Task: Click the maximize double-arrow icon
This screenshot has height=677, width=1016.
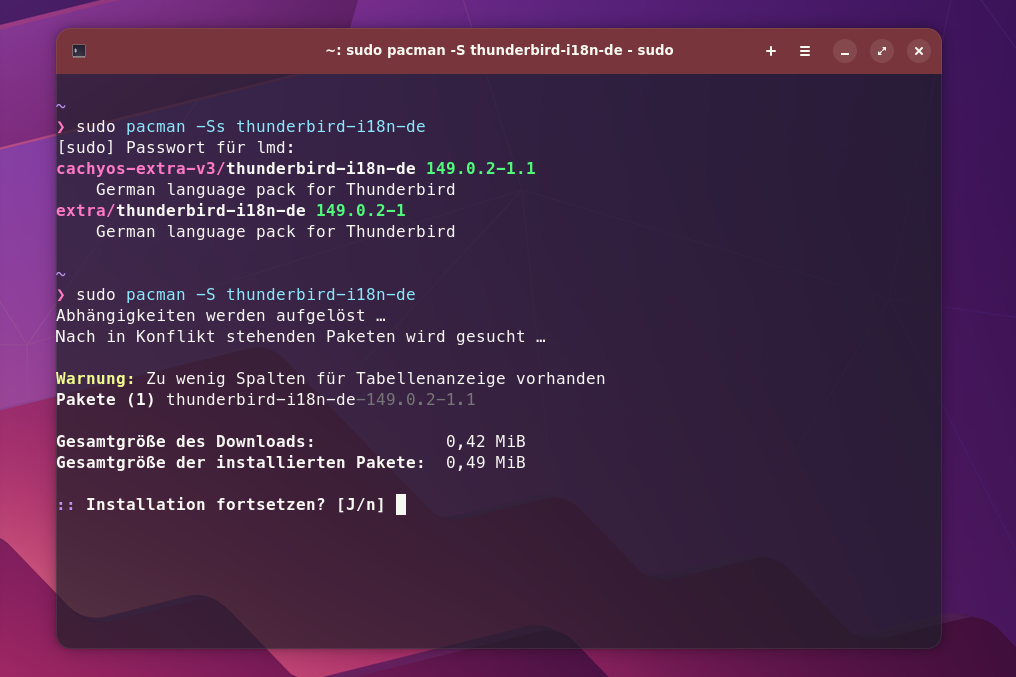Action: tap(882, 50)
